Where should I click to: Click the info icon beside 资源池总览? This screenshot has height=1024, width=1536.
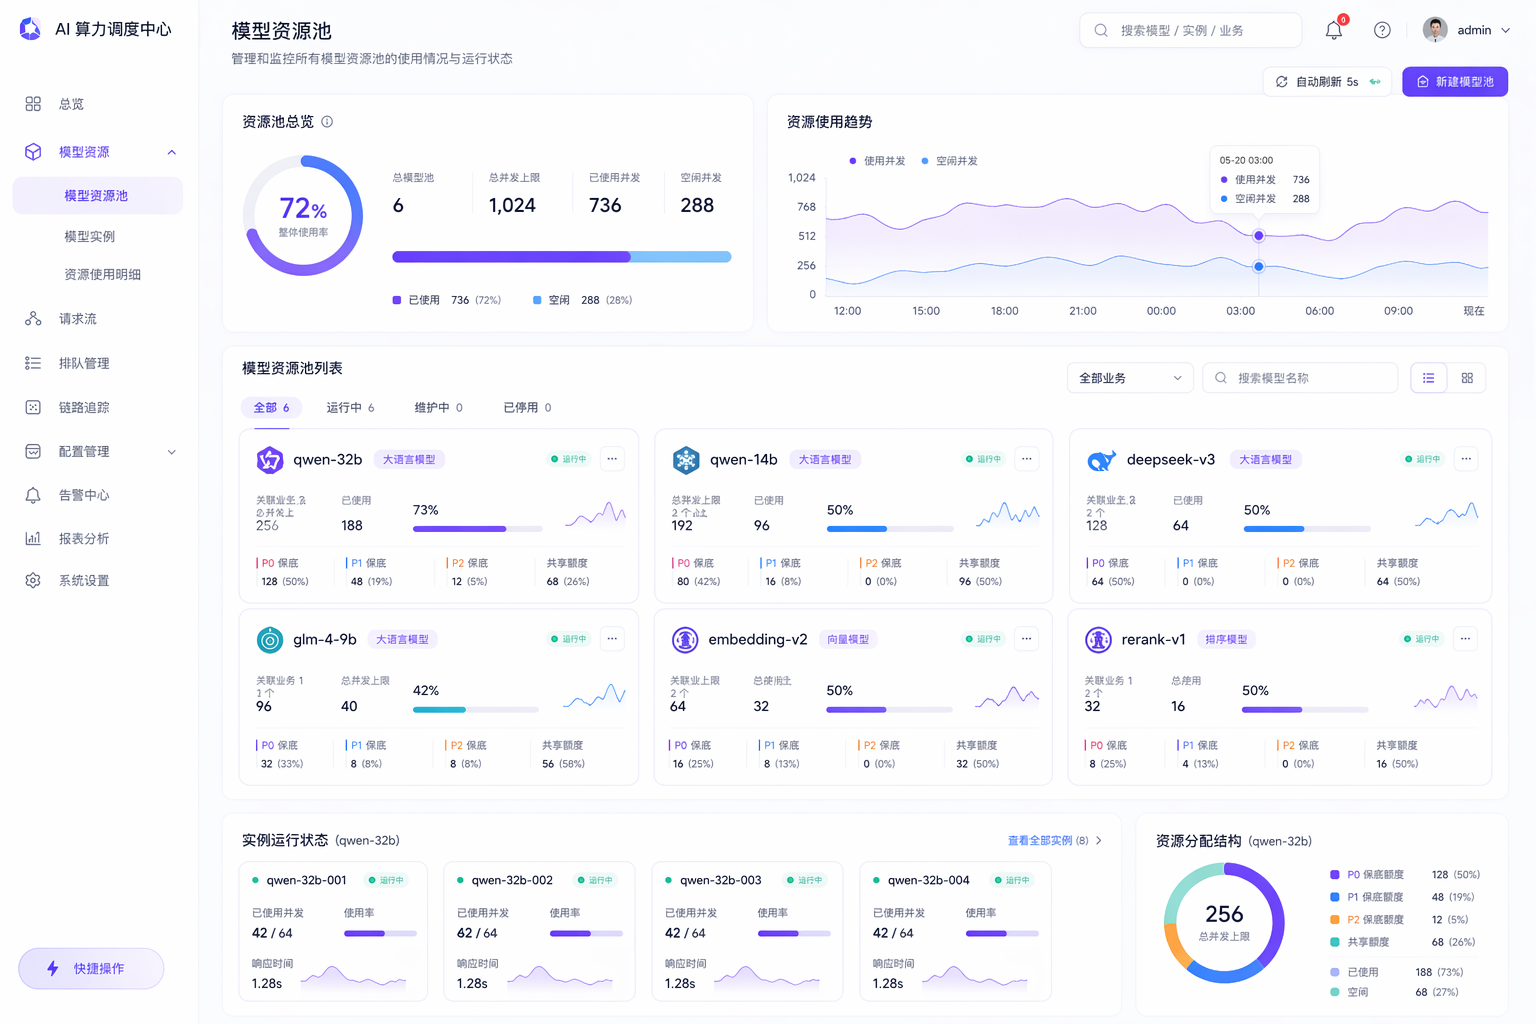(327, 122)
